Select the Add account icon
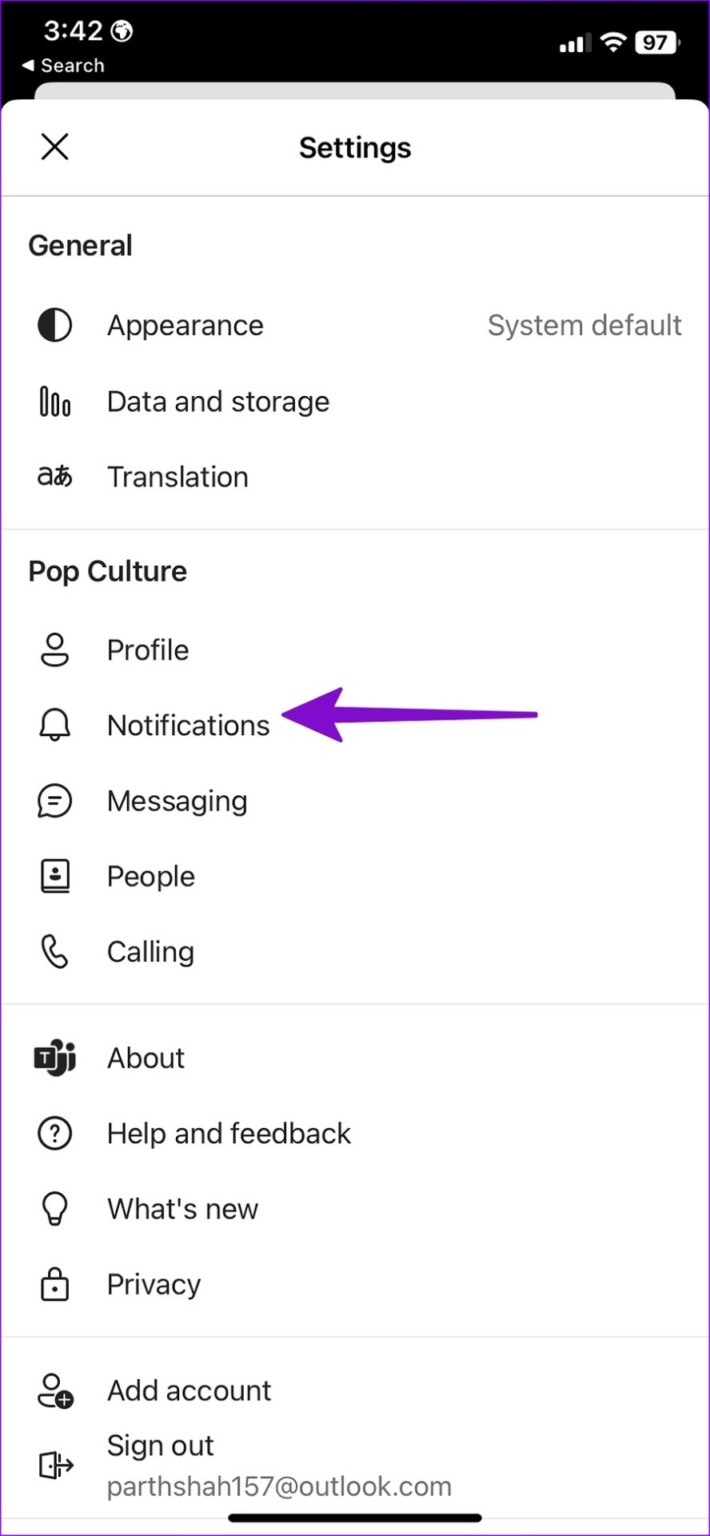This screenshot has height=1536, width=710. click(x=54, y=1390)
